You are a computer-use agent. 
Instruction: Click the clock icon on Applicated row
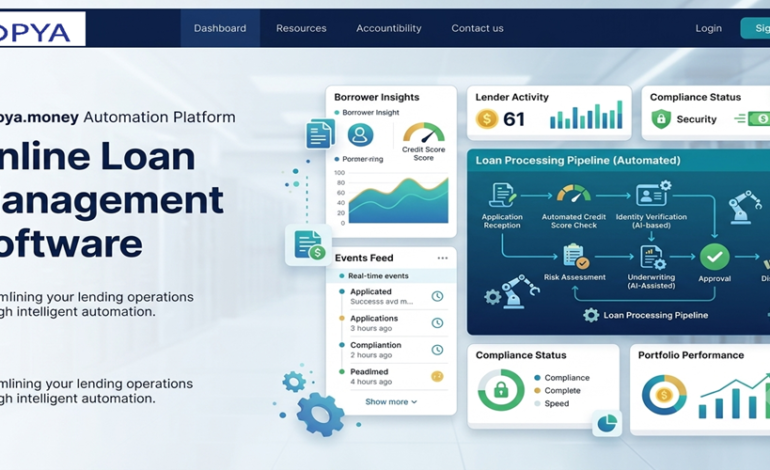point(437,296)
